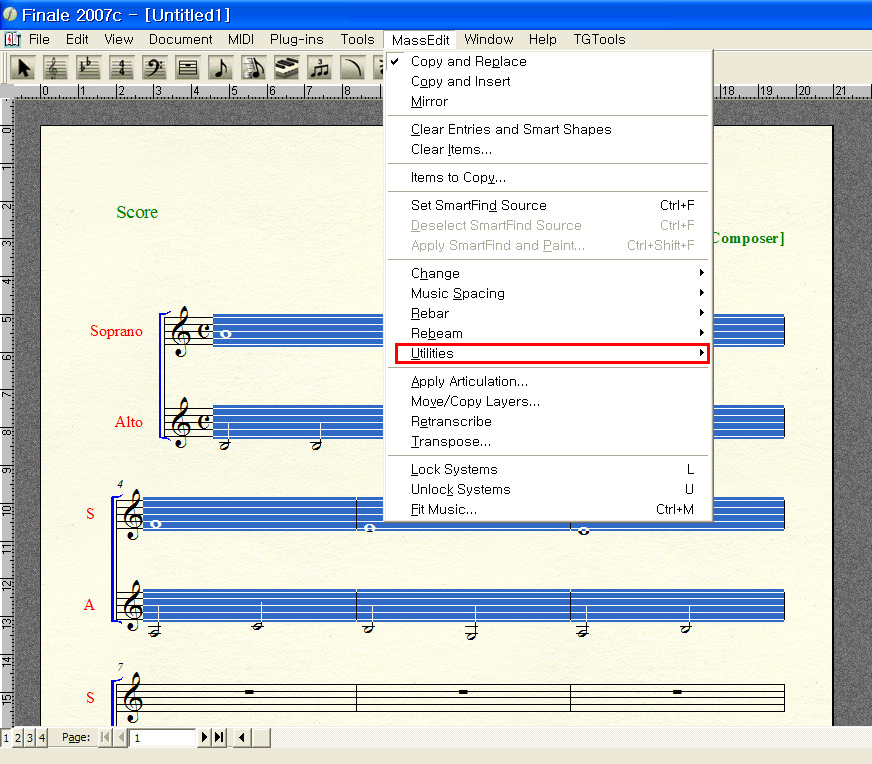This screenshot has height=764, width=872.
Task: Select the Time Signature tool
Action: pyautogui.click(x=122, y=68)
